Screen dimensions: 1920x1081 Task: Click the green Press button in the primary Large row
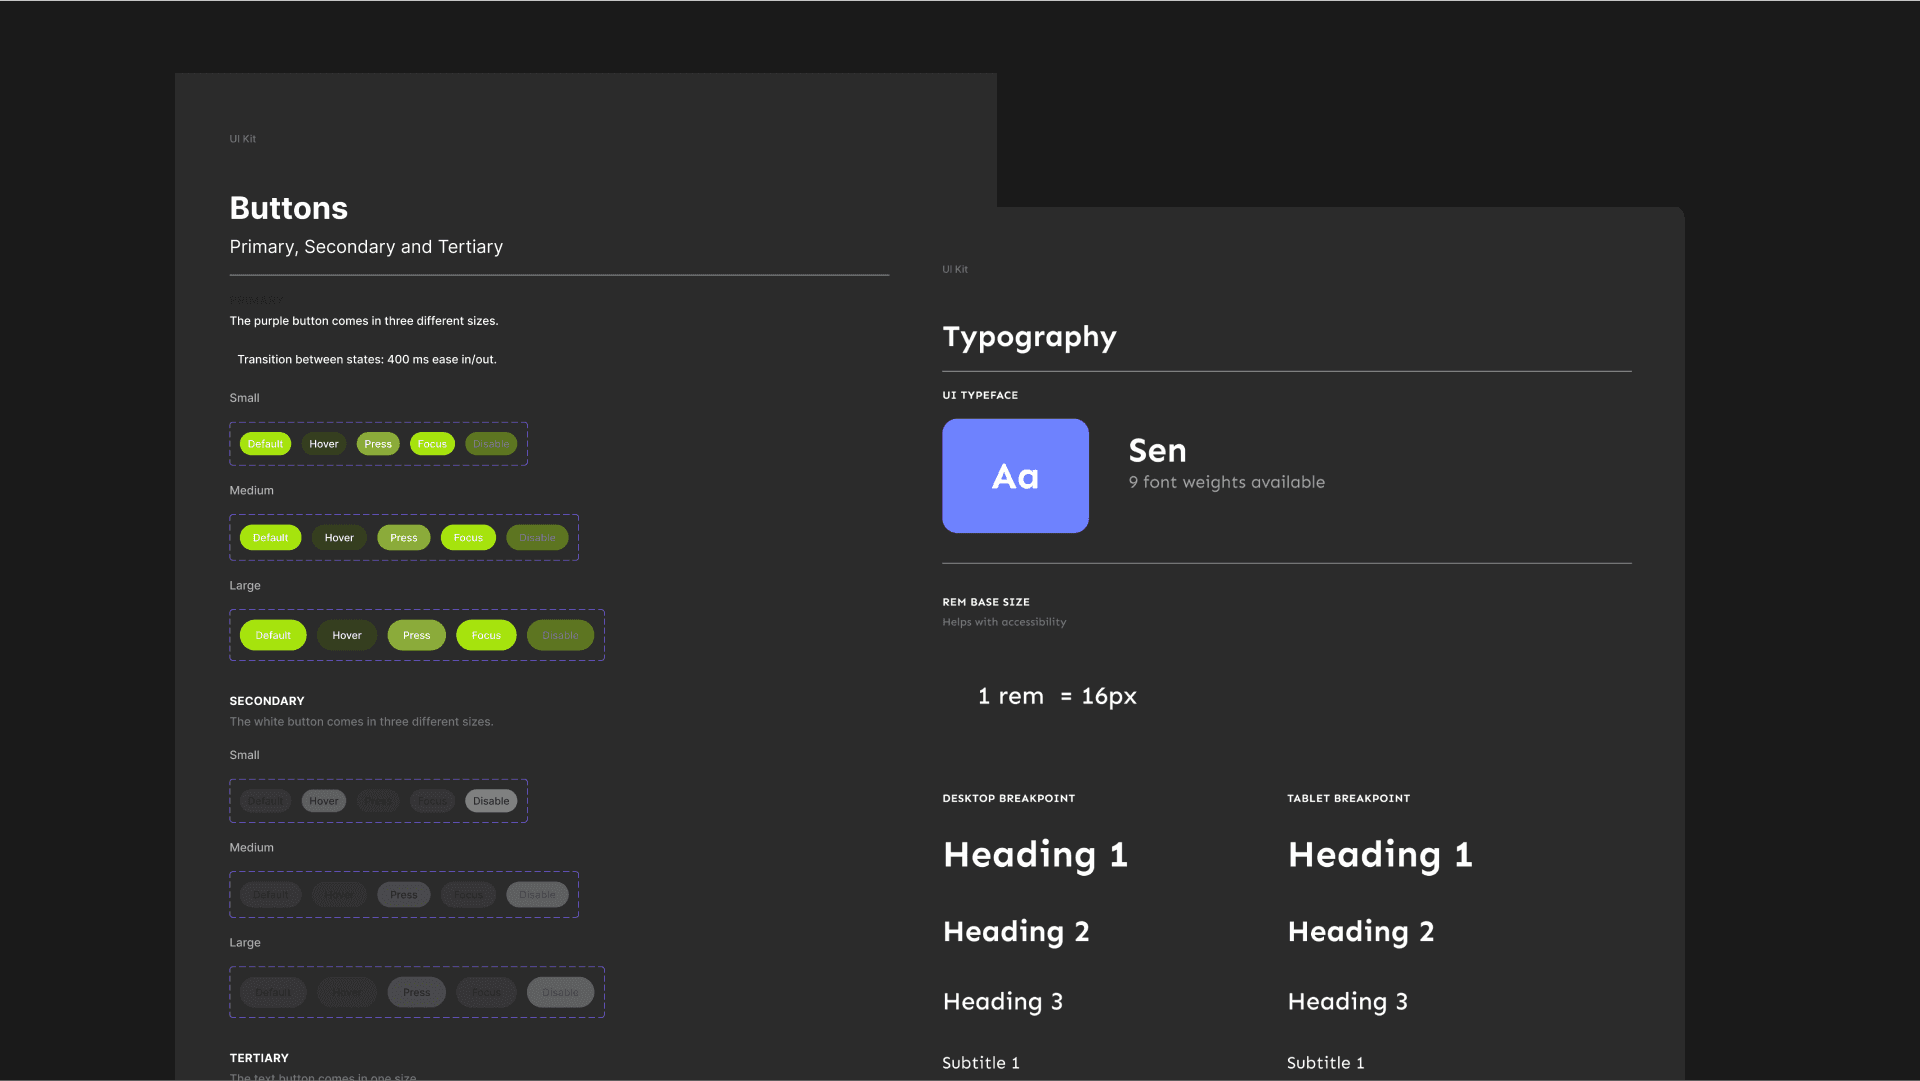pos(417,636)
